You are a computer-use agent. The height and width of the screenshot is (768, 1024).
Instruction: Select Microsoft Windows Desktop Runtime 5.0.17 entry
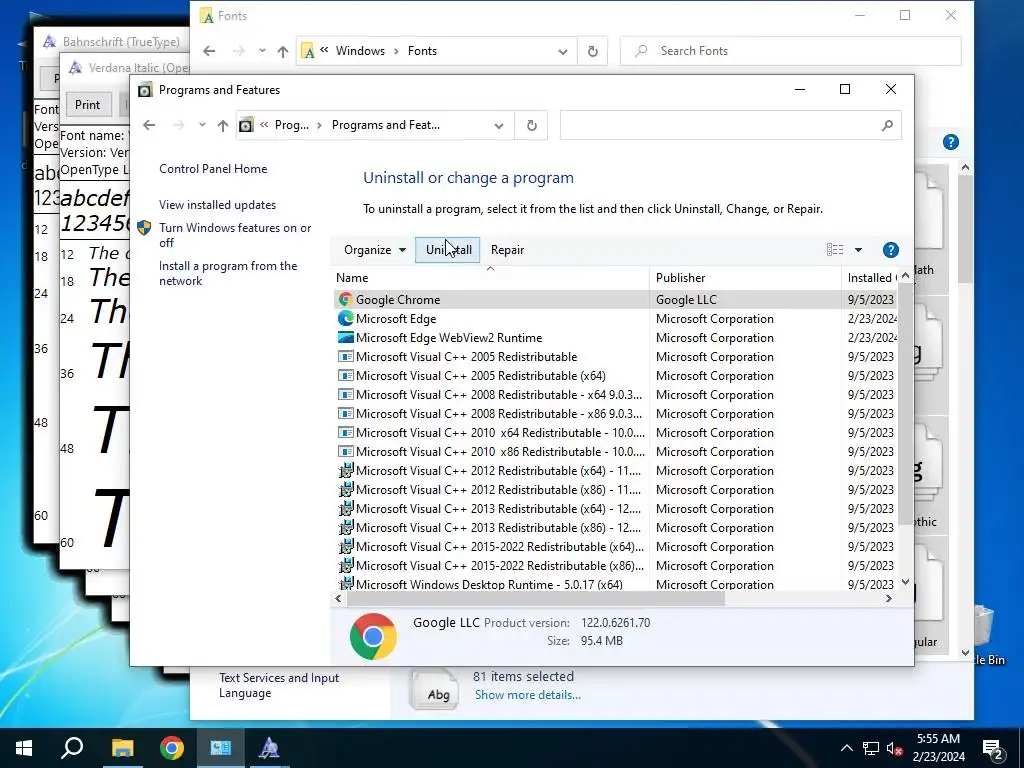point(616,584)
